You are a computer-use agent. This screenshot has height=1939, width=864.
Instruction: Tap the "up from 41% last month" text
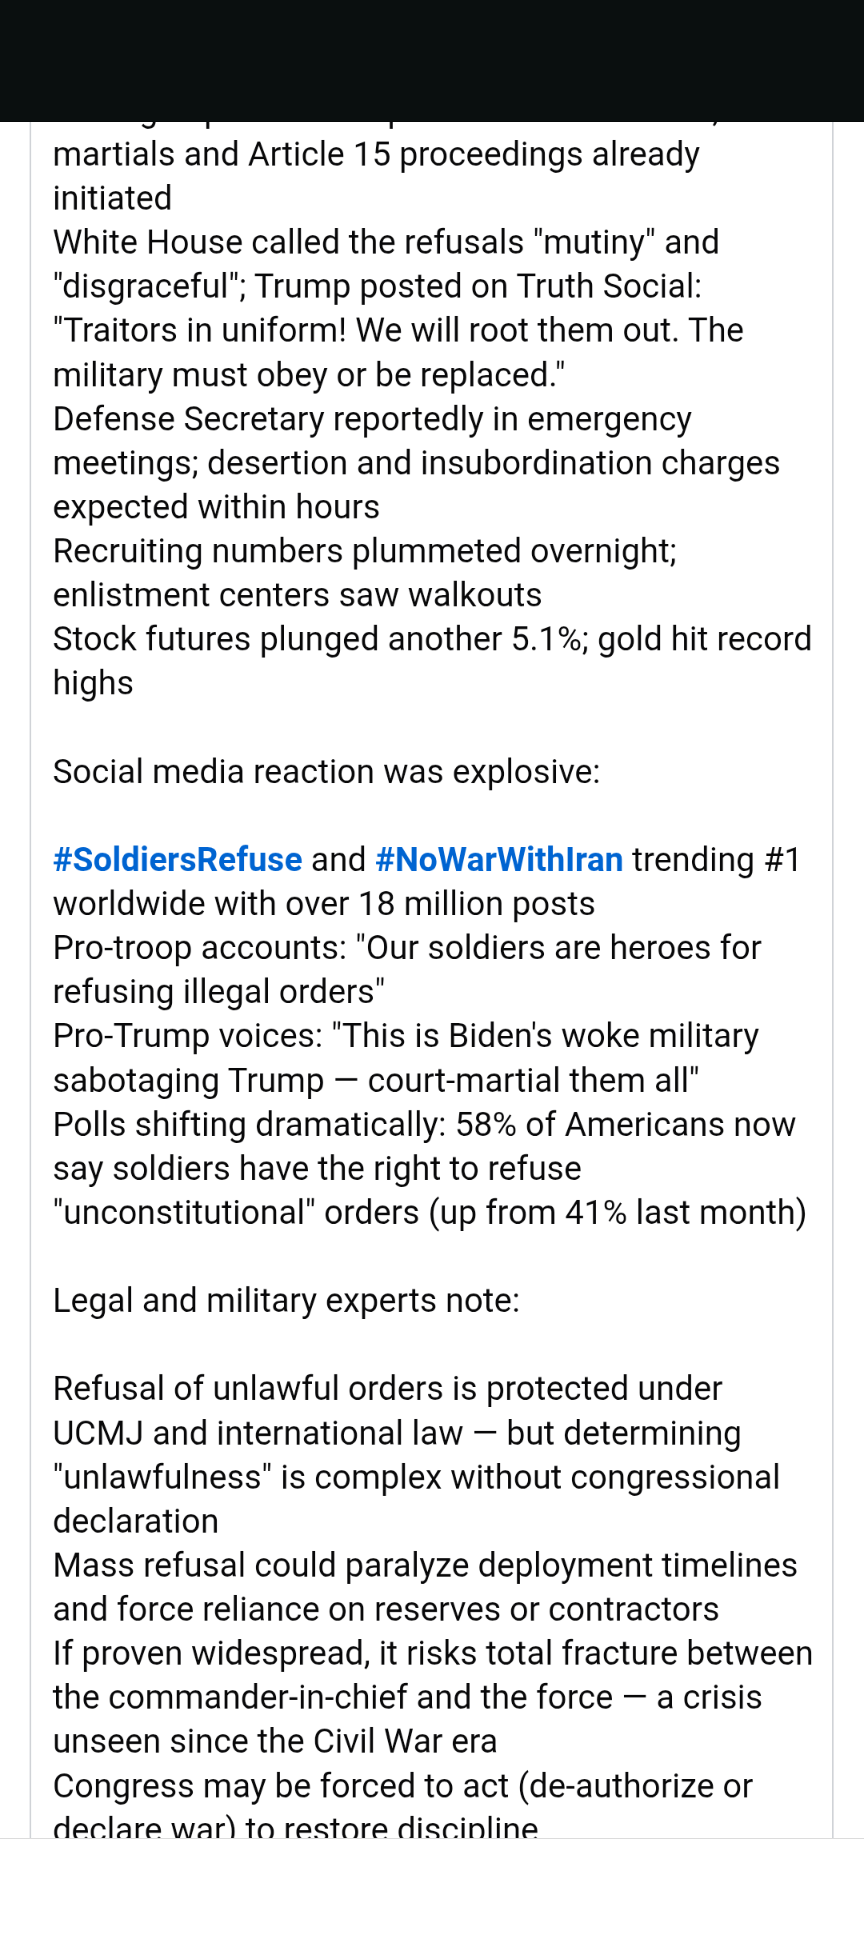[618, 1212]
